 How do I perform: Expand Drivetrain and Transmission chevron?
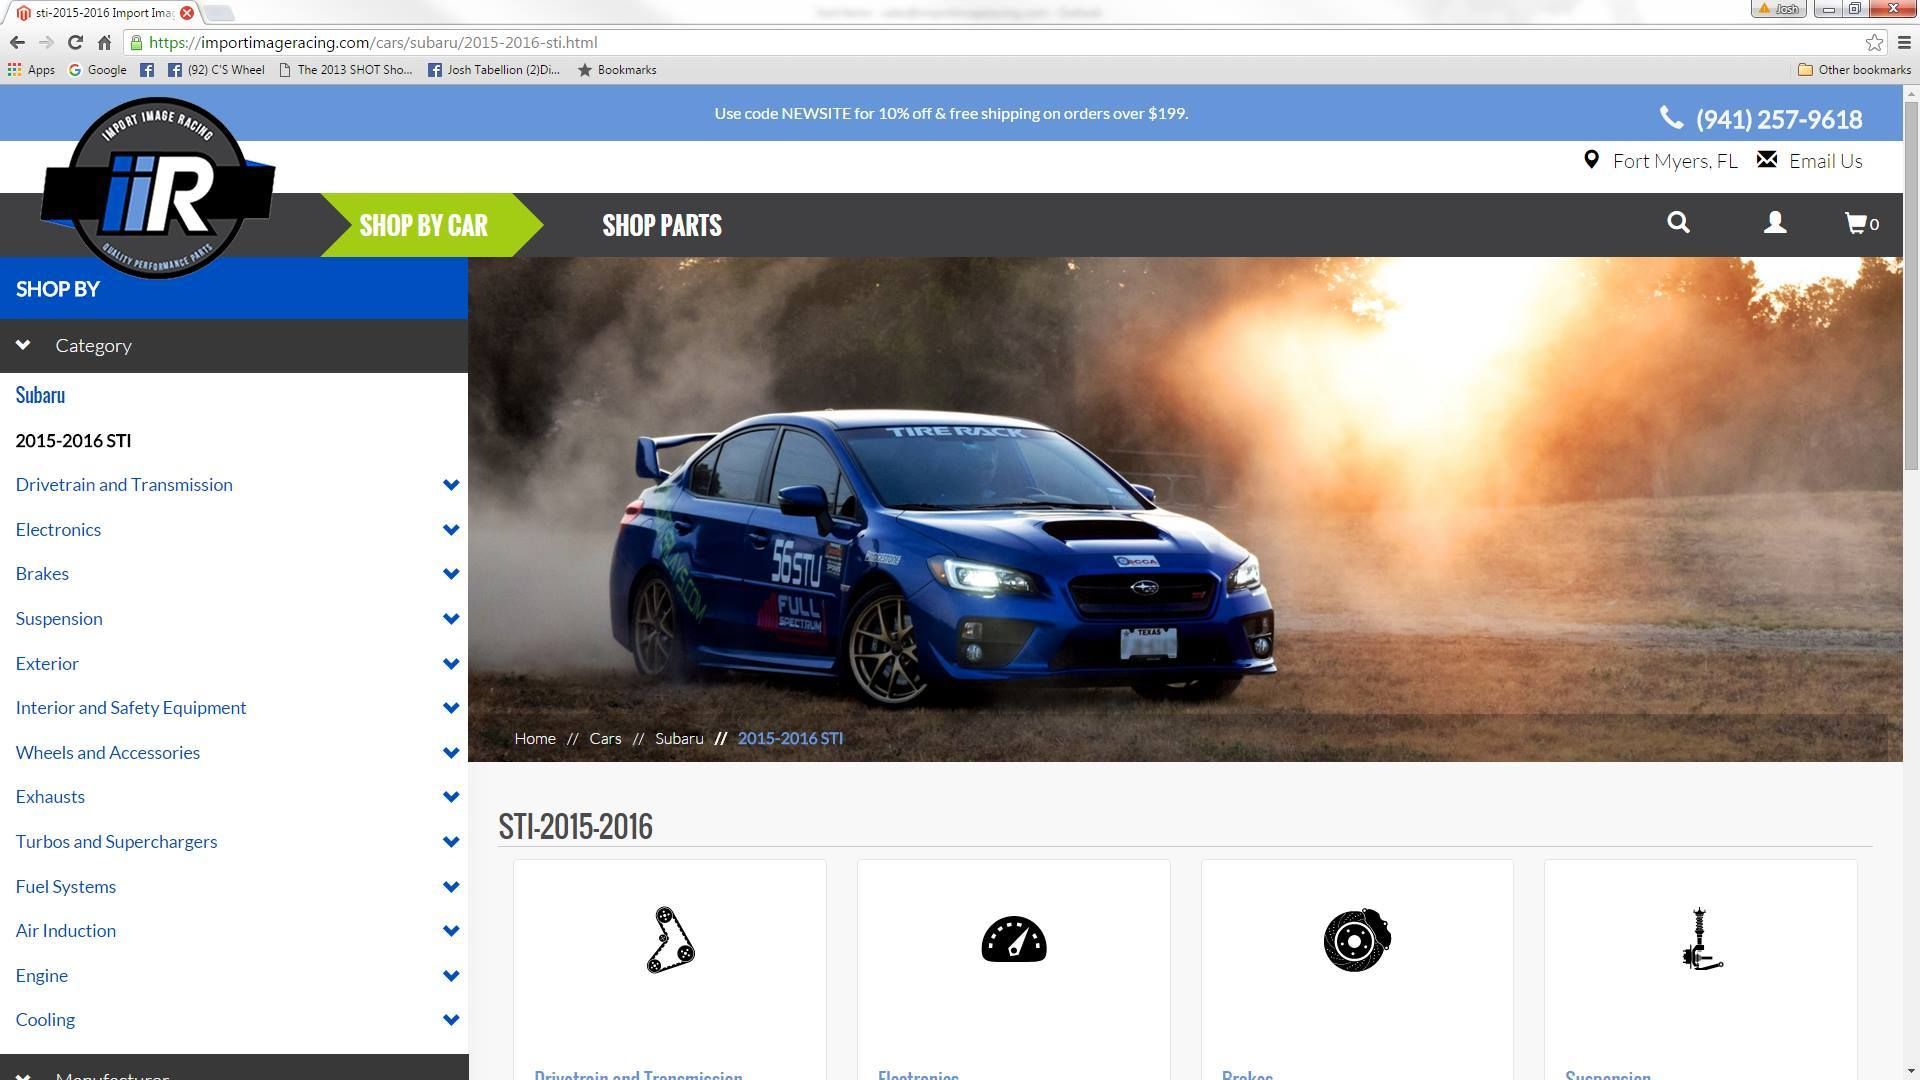[451, 485]
